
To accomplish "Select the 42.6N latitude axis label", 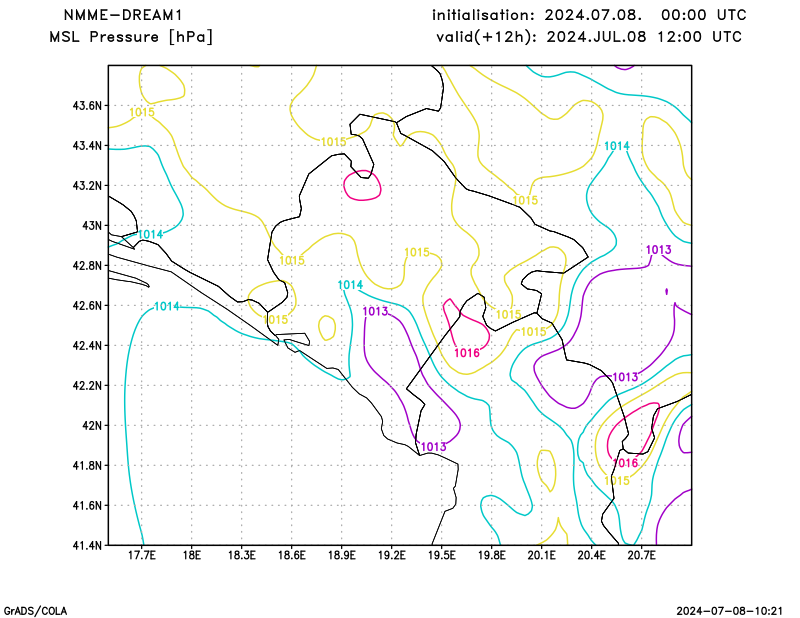I will [87, 306].
